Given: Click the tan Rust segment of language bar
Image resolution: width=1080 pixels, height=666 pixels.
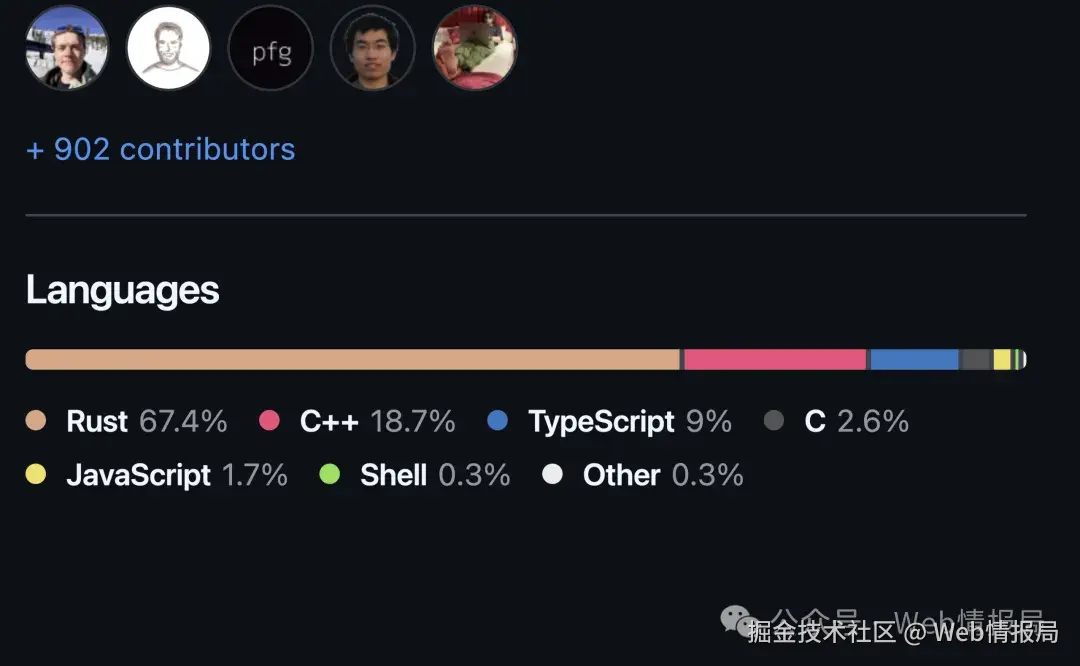Looking at the screenshot, I should pyautogui.click(x=353, y=360).
